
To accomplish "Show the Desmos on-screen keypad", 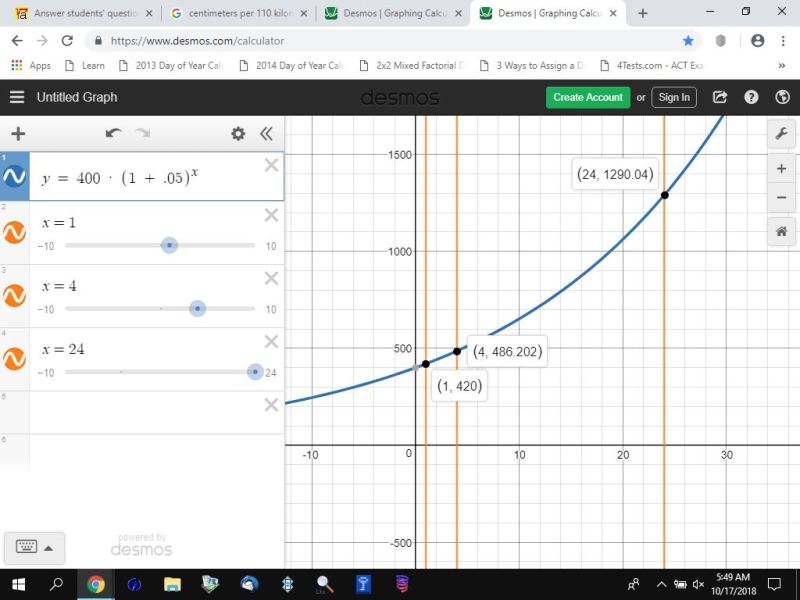I will [x=34, y=547].
